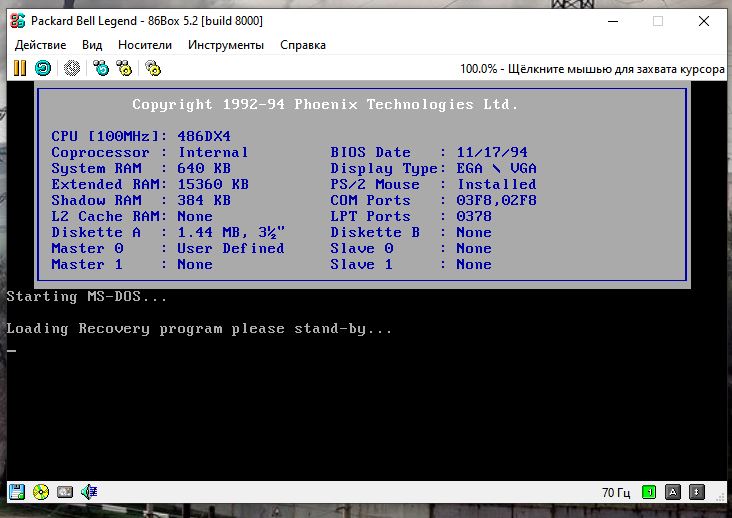
Task: Click the '1.44 MB, 3½"' Diskette A value
Action: [231, 232]
